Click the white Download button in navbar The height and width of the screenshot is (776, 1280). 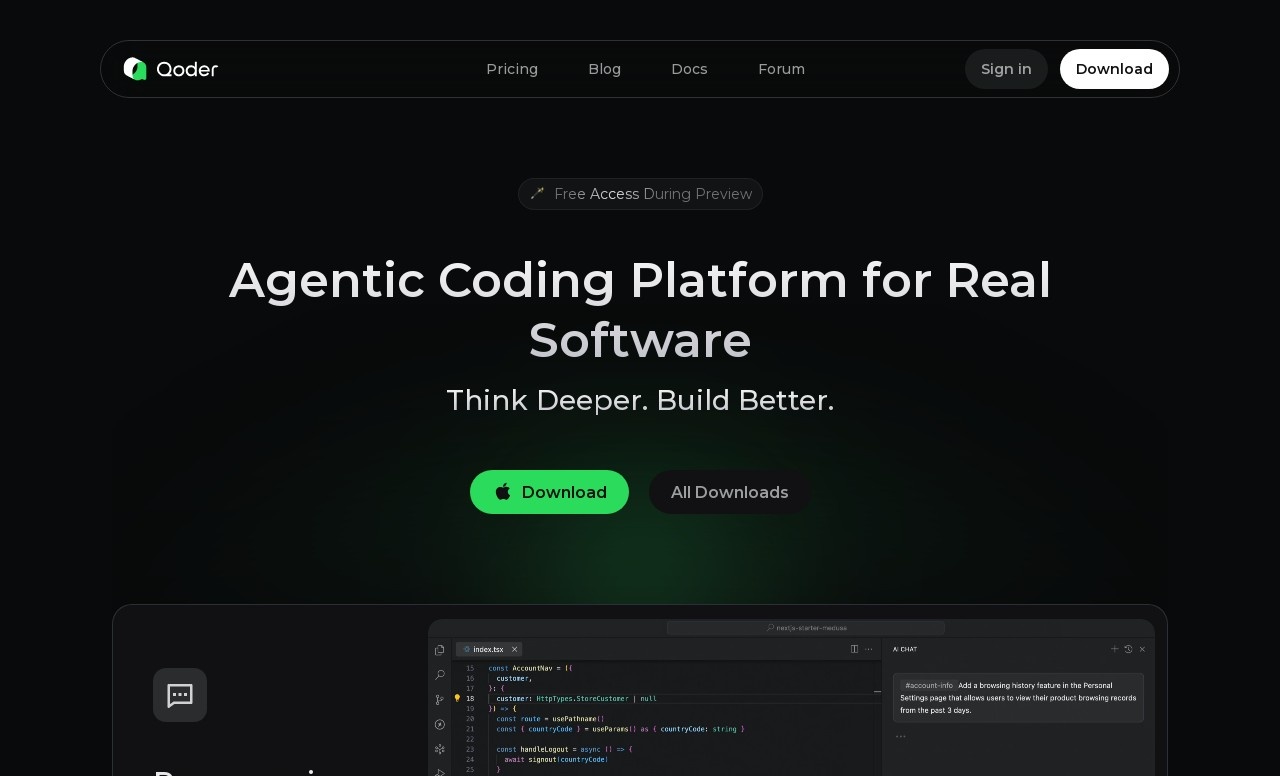pos(1114,69)
